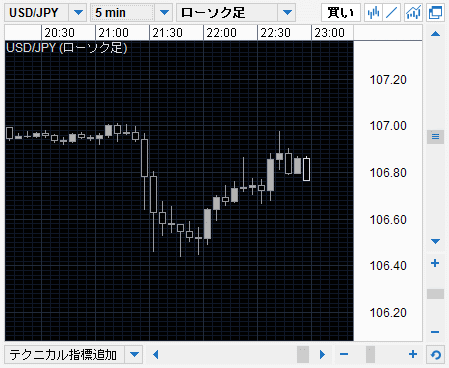
Task: Reset the chart view with refresh icon
Action: tap(435, 355)
